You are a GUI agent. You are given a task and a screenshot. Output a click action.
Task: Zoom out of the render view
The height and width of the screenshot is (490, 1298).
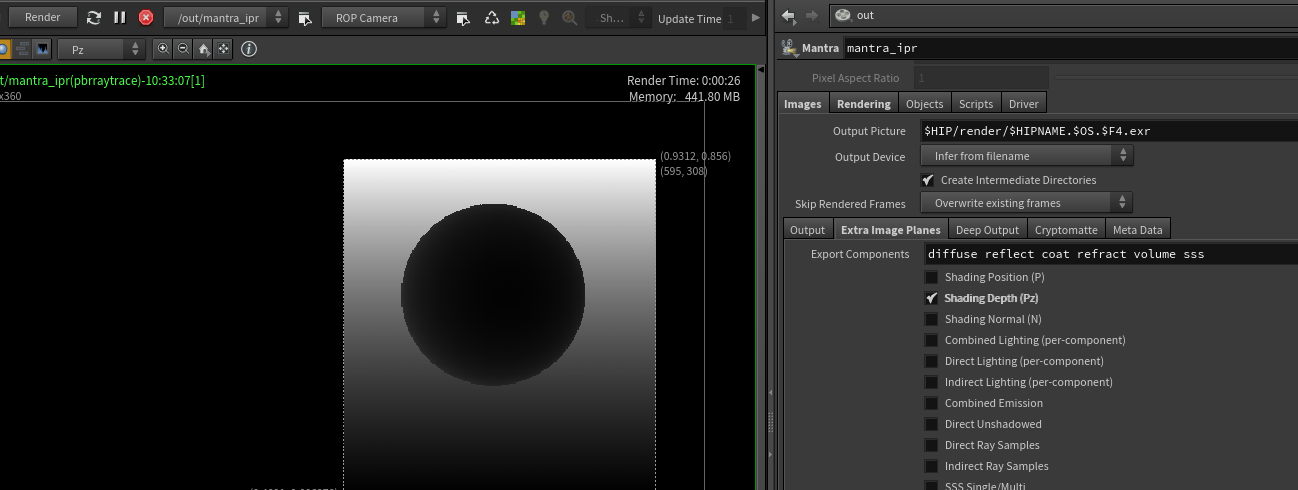[x=183, y=49]
